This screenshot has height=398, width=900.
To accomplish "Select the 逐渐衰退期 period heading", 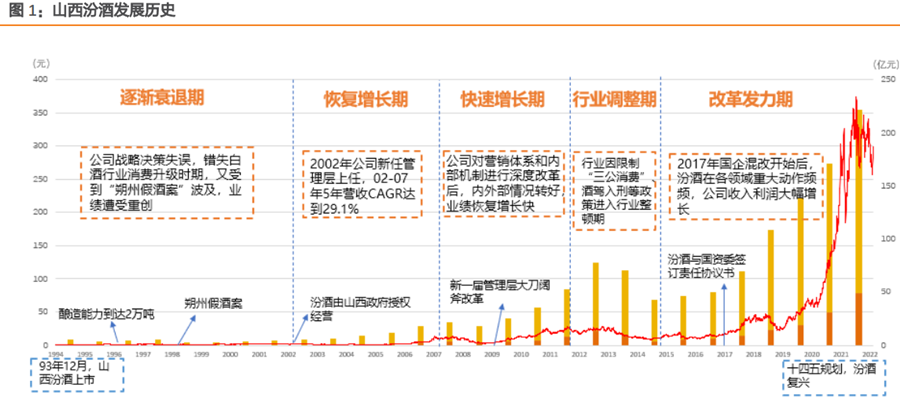I will click(x=162, y=98).
